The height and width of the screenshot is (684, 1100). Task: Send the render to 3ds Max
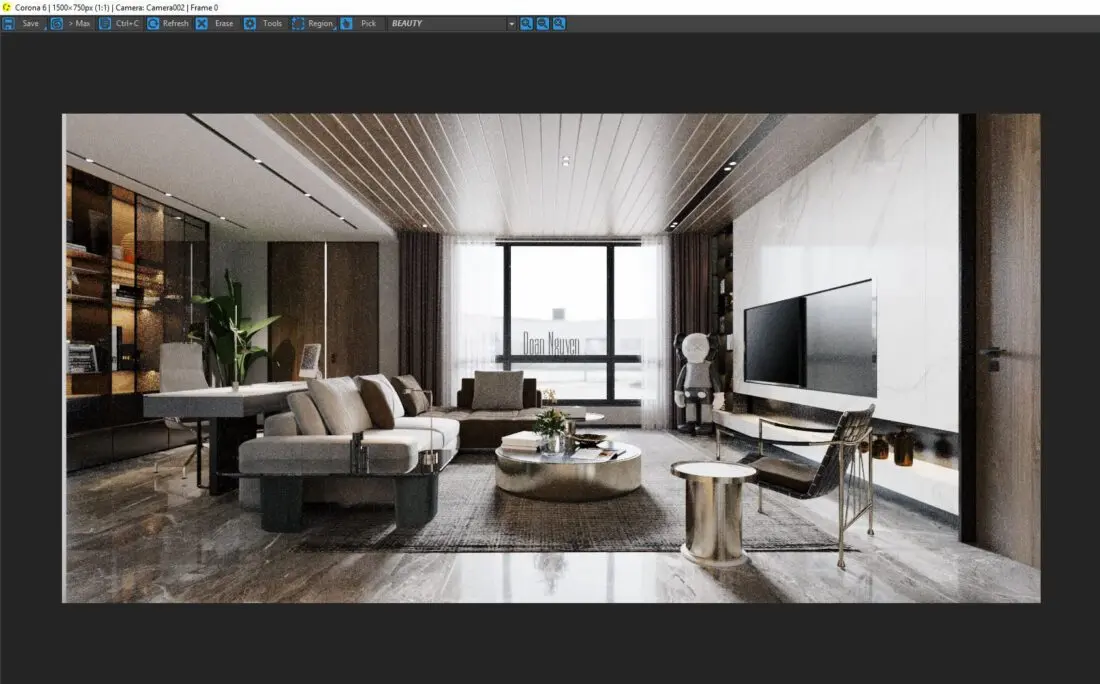coord(71,23)
